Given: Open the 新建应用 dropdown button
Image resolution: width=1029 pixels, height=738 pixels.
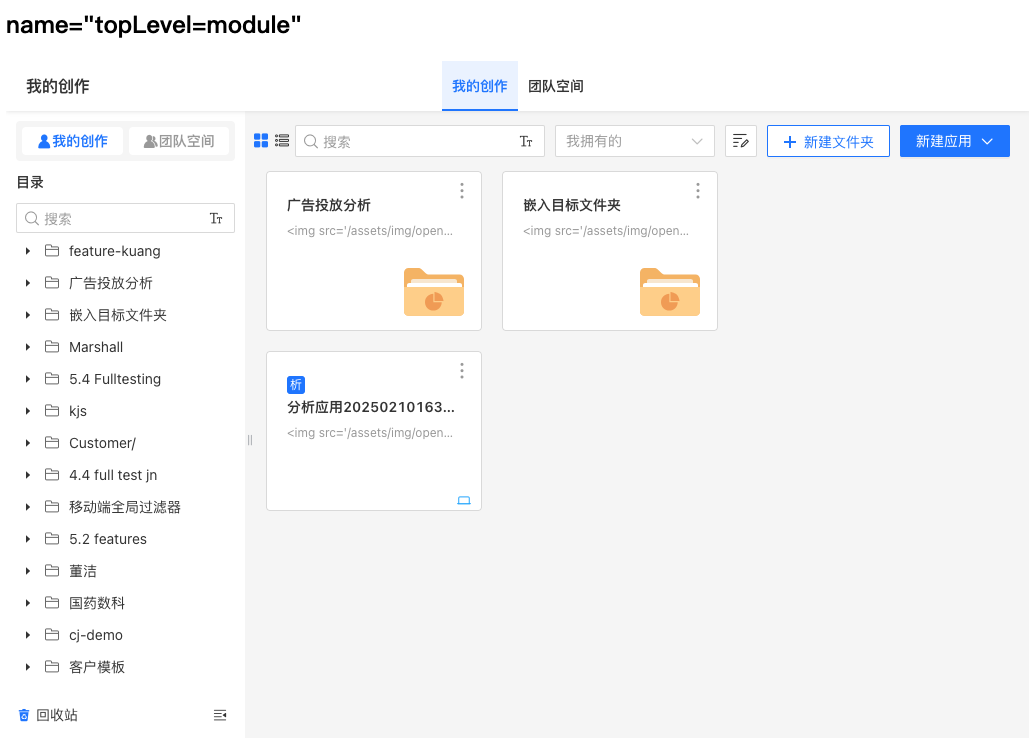Looking at the screenshot, I should pyautogui.click(x=954, y=141).
